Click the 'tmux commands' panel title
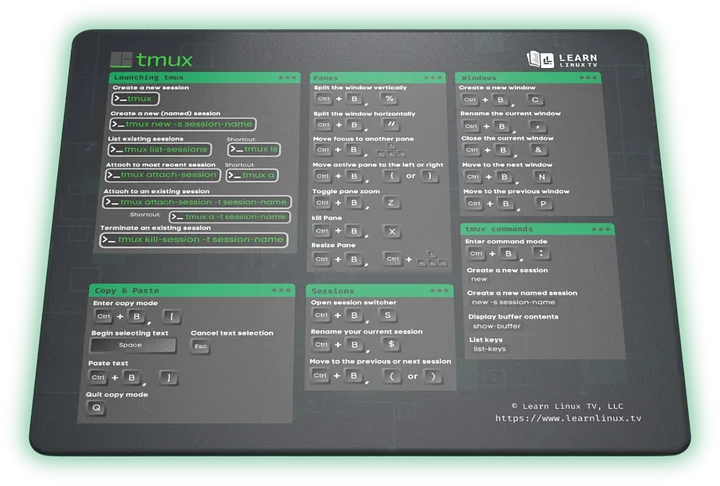The width and height of the screenshot is (720, 486). 499,229
